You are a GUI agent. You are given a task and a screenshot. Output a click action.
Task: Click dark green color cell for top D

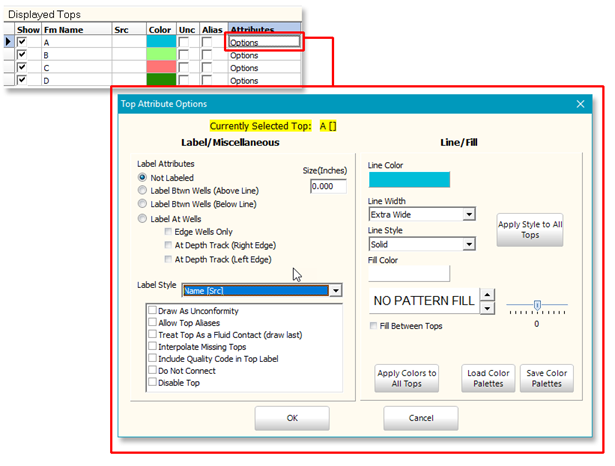(161, 80)
